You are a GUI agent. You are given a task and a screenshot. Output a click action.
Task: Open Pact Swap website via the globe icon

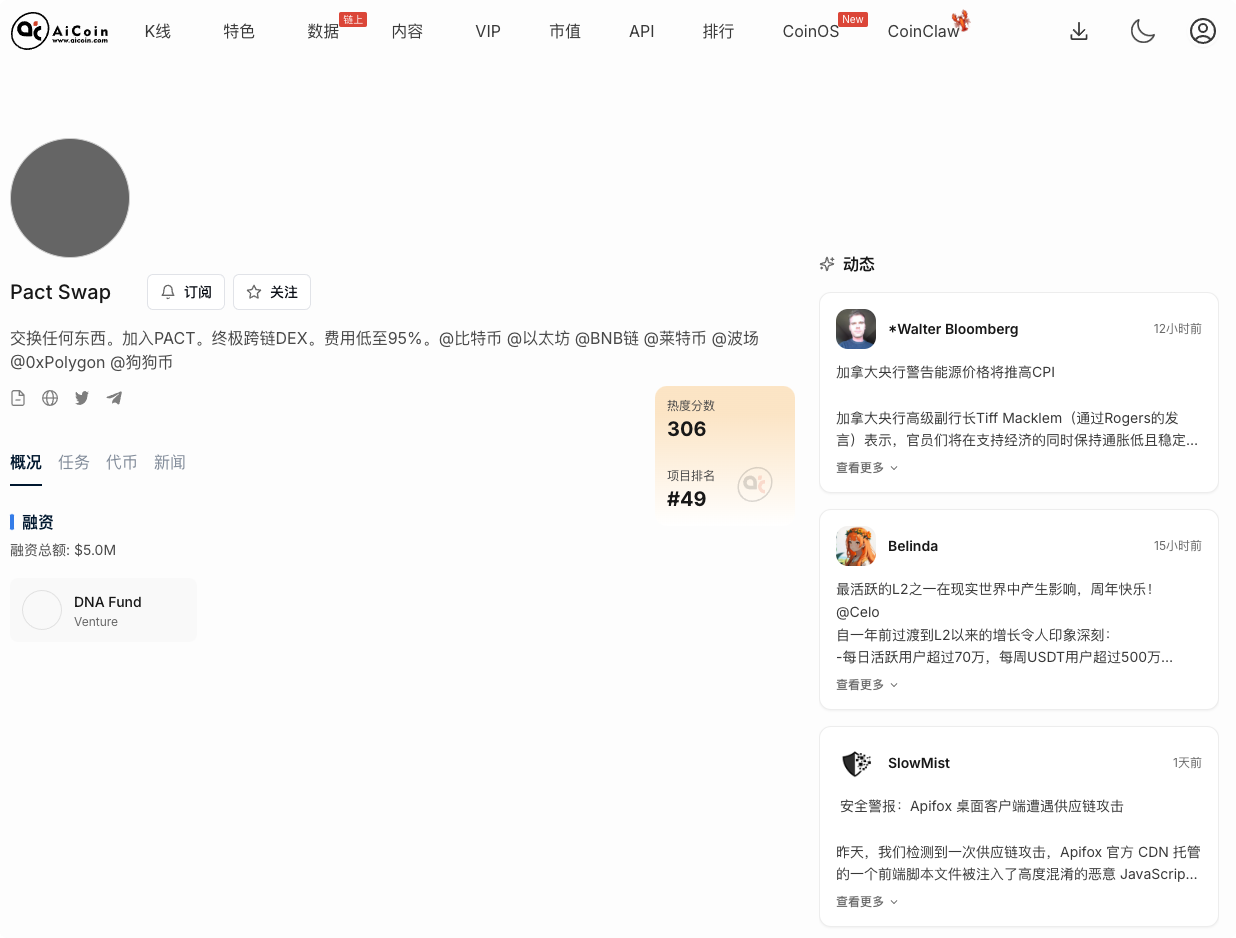point(50,398)
